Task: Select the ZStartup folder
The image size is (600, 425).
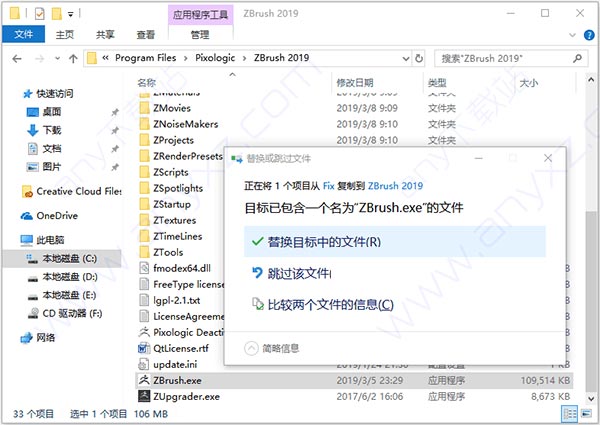Action: pos(172,205)
